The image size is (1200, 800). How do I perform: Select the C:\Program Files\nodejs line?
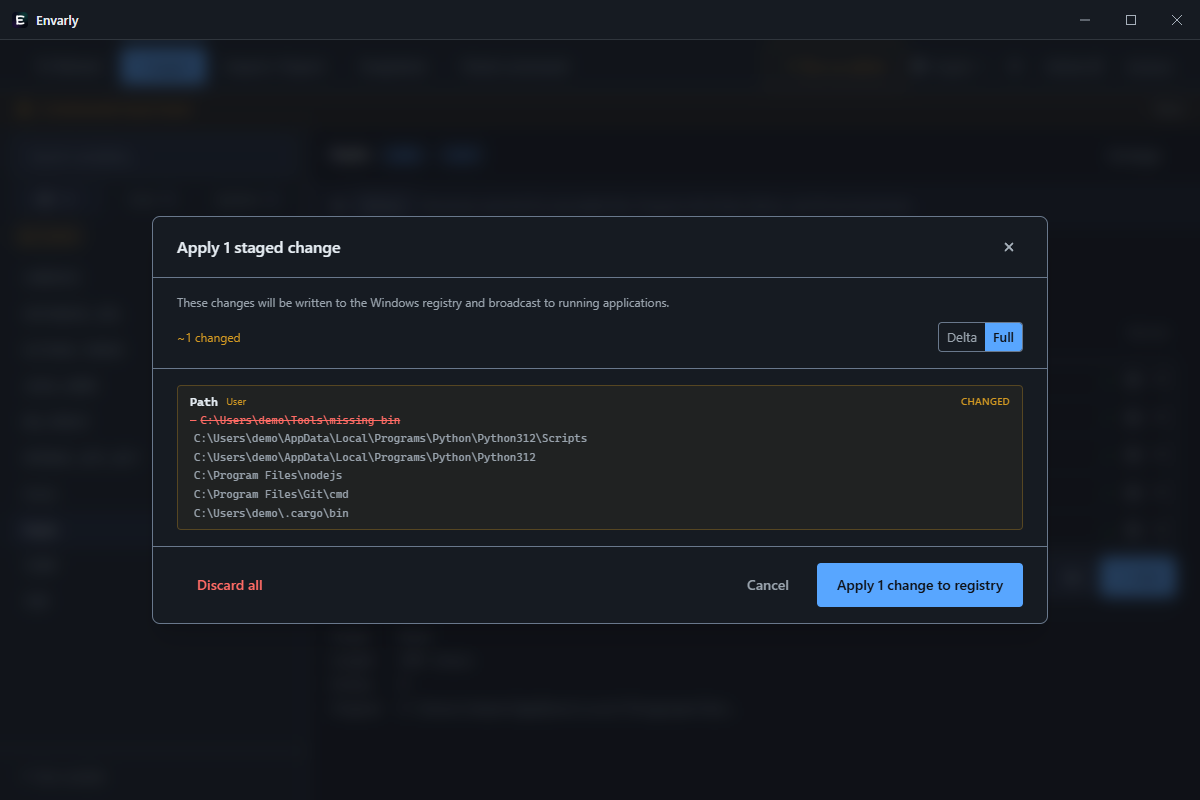click(x=268, y=476)
